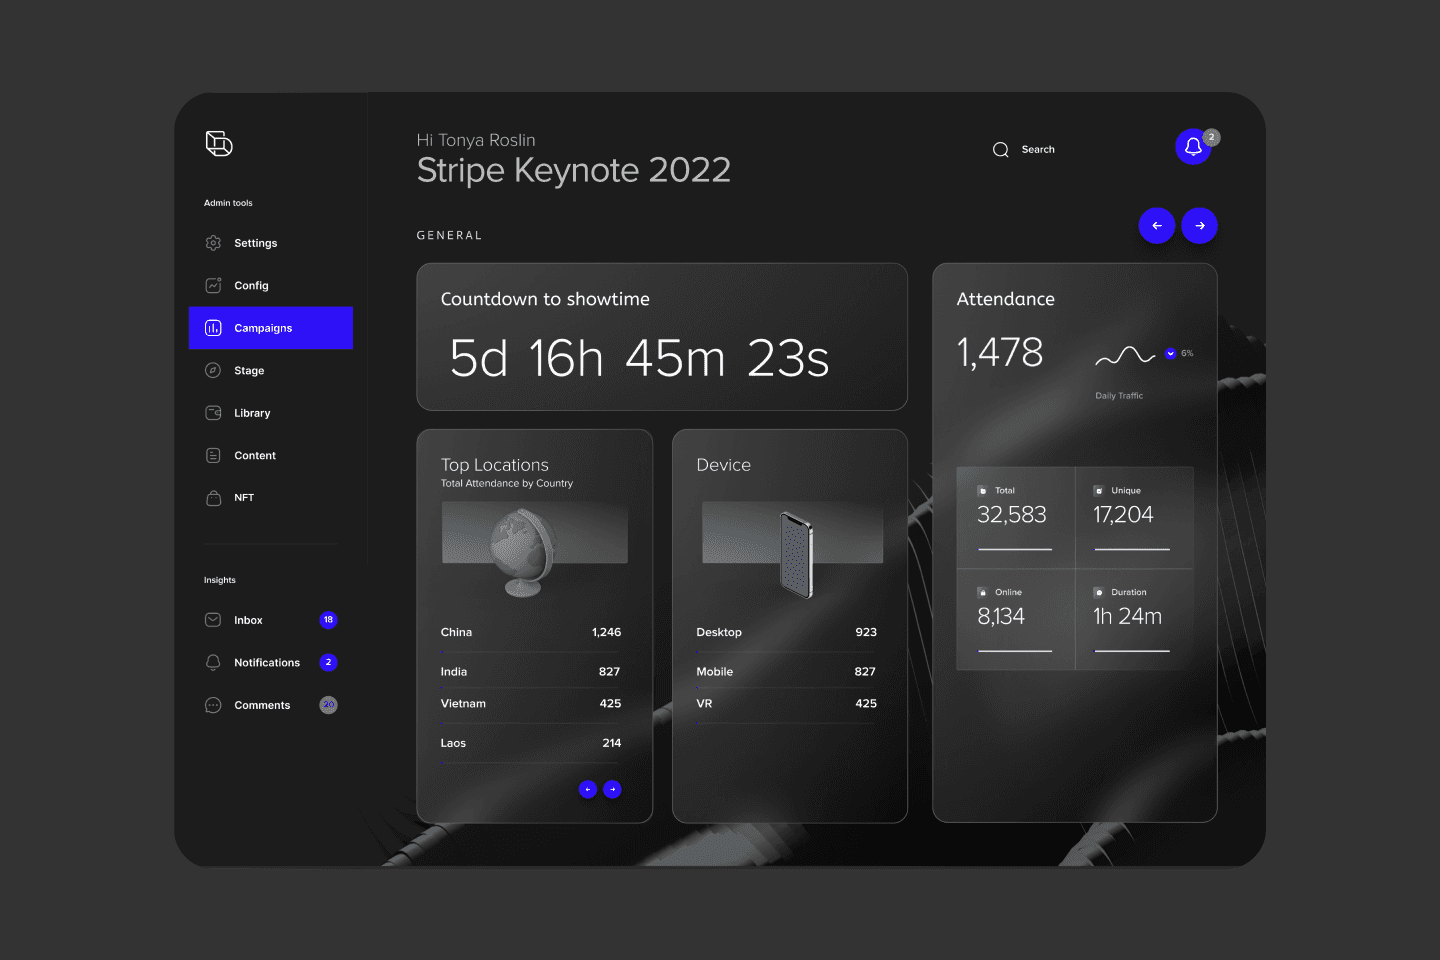Click the China attendance value 1,246
Viewport: 1440px width, 960px height.
coord(606,632)
